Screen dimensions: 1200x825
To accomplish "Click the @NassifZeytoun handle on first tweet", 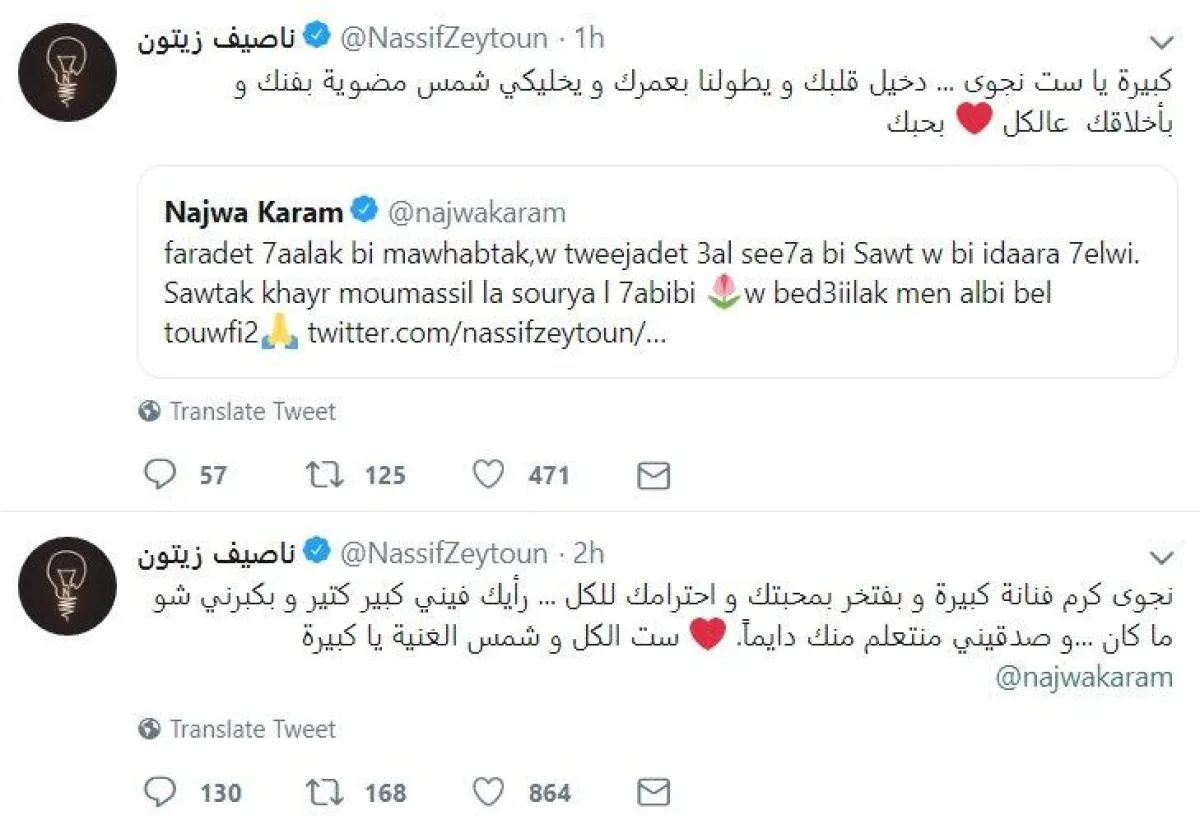I will click(x=445, y=39).
